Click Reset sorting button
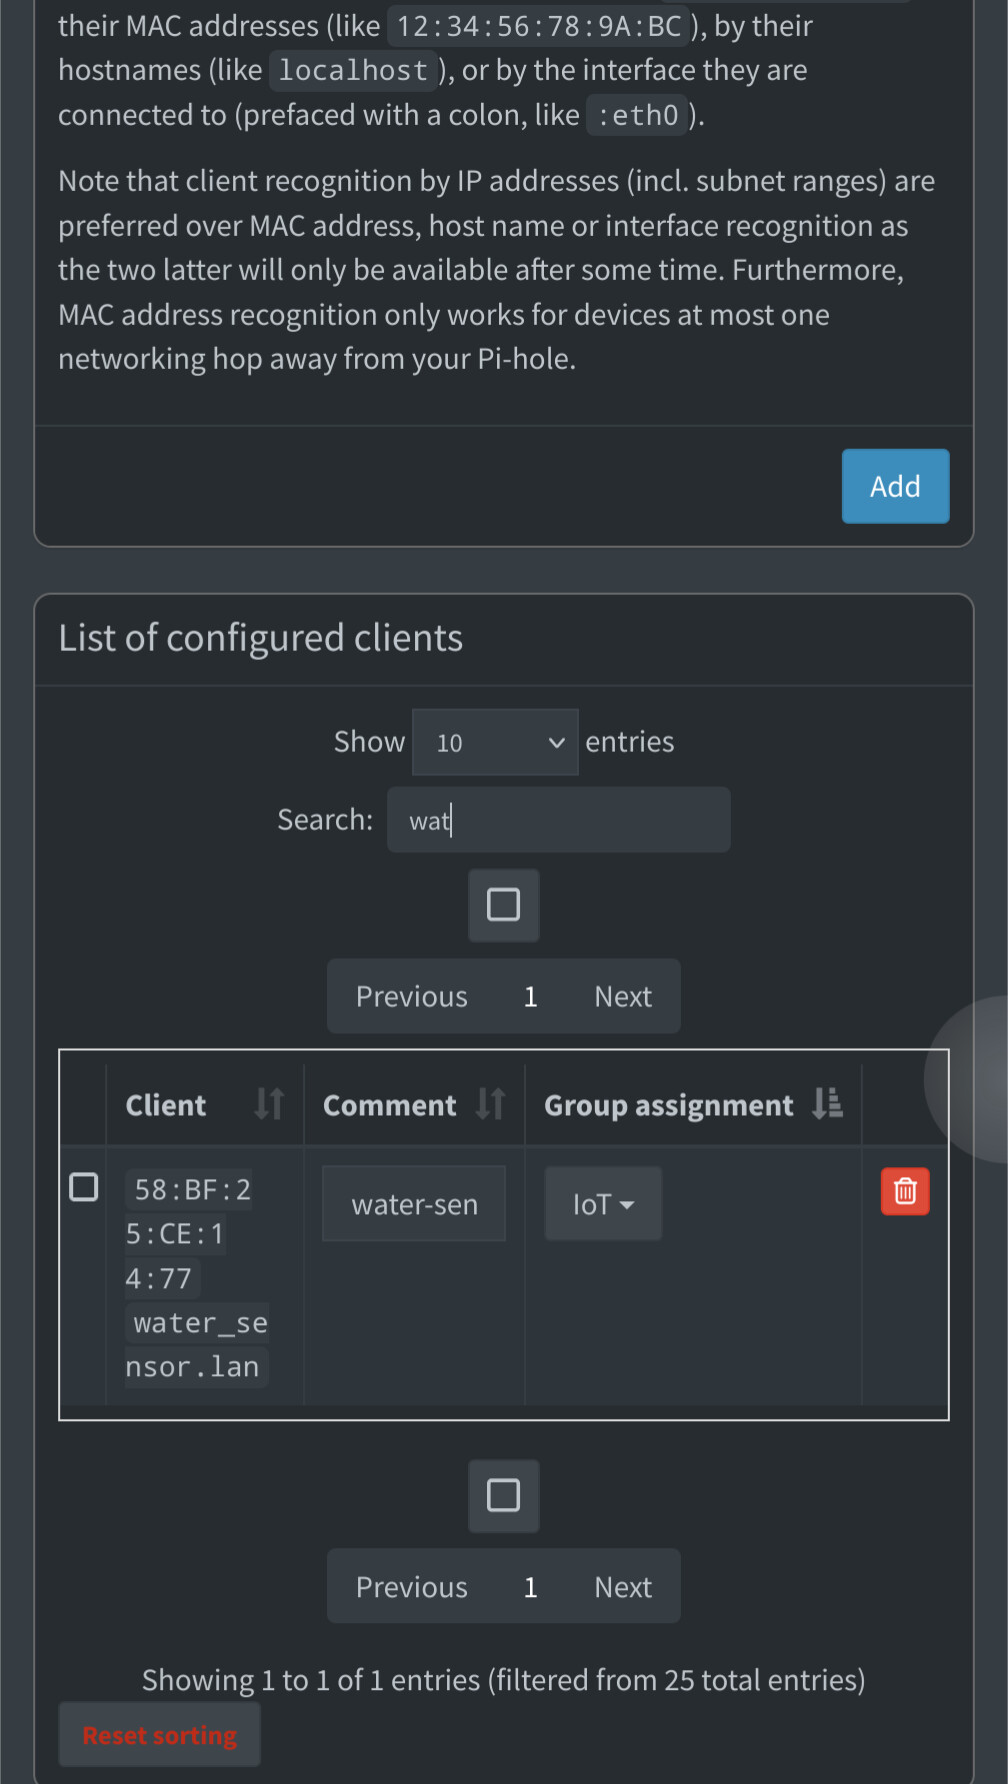The height and width of the screenshot is (1784, 1008). coord(160,1735)
